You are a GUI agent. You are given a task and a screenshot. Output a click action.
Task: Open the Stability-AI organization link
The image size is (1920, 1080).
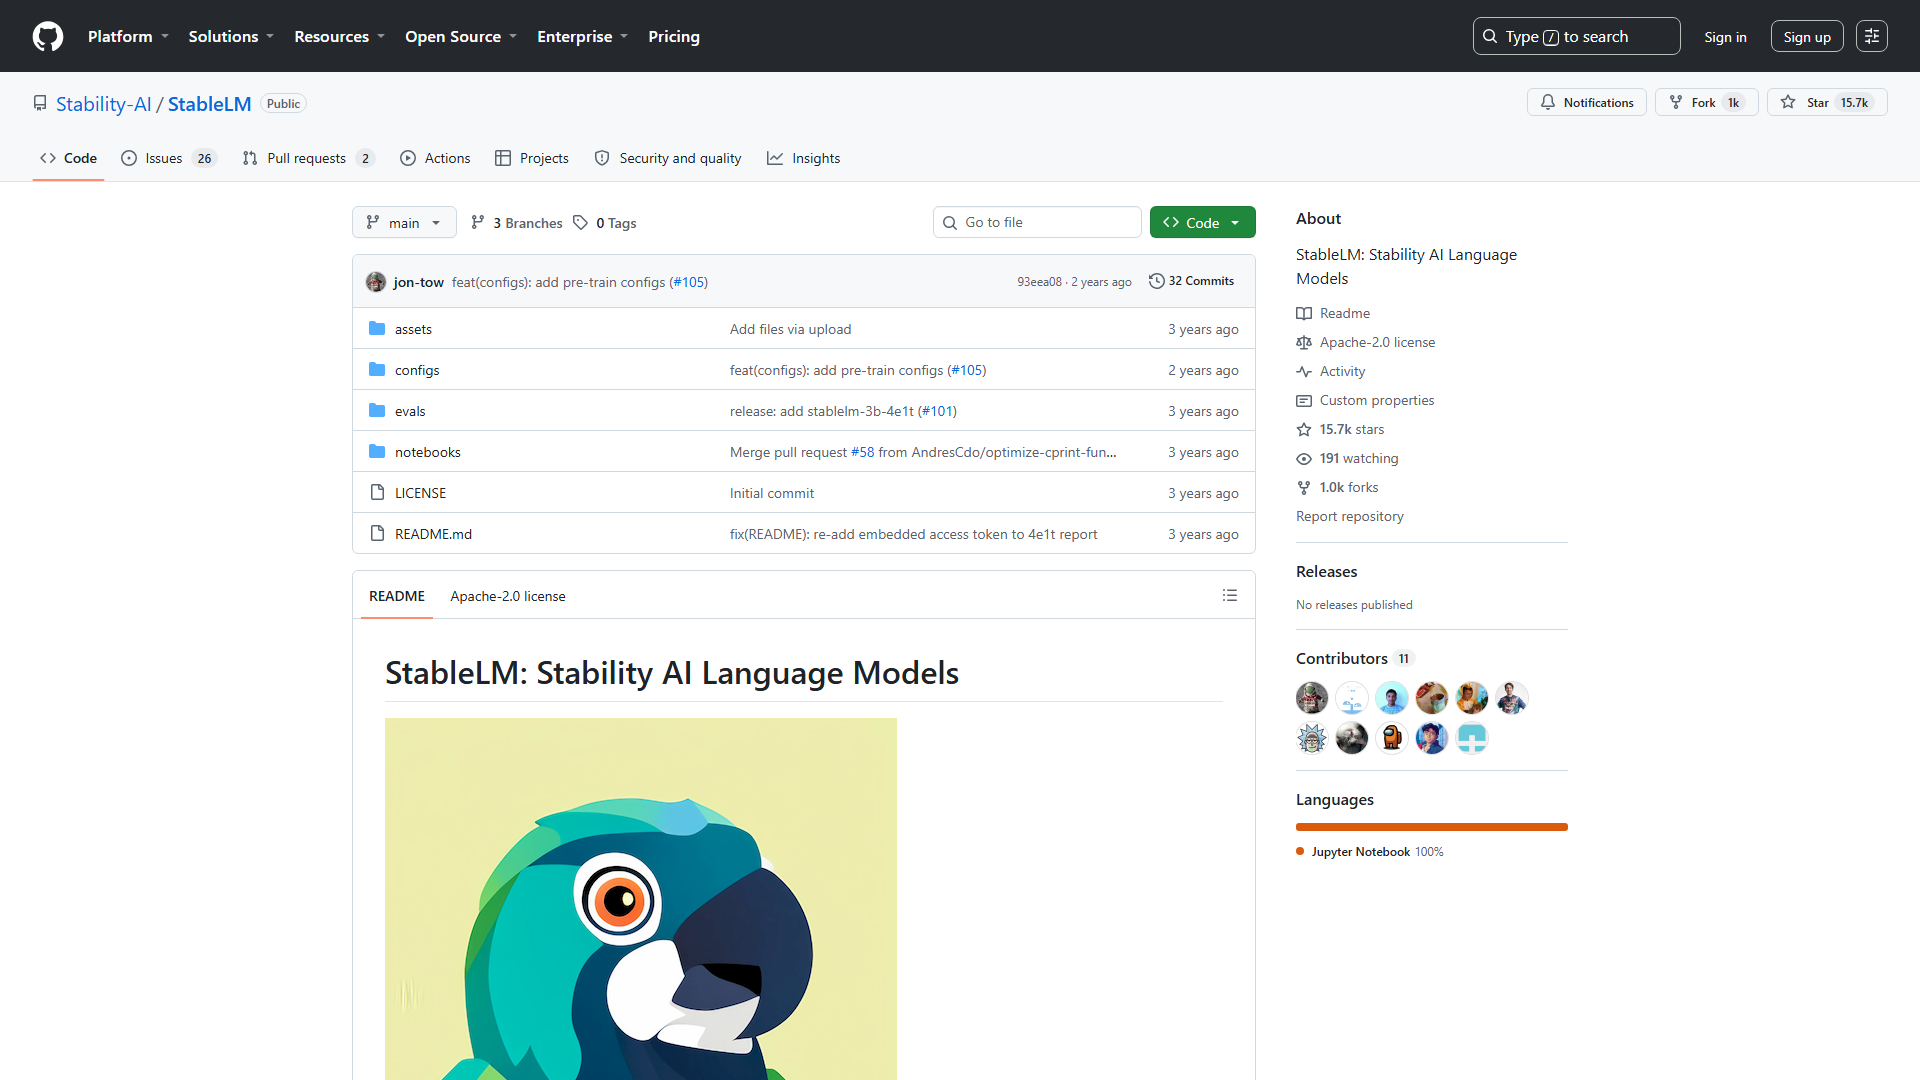[104, 104]
